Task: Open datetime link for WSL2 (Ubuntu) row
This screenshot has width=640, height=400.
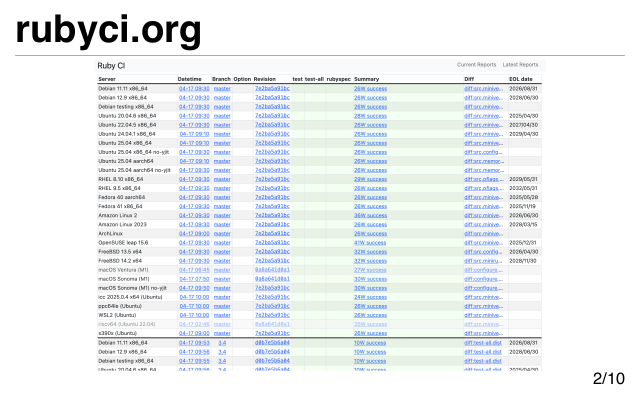Action: (x=194, y=315)
